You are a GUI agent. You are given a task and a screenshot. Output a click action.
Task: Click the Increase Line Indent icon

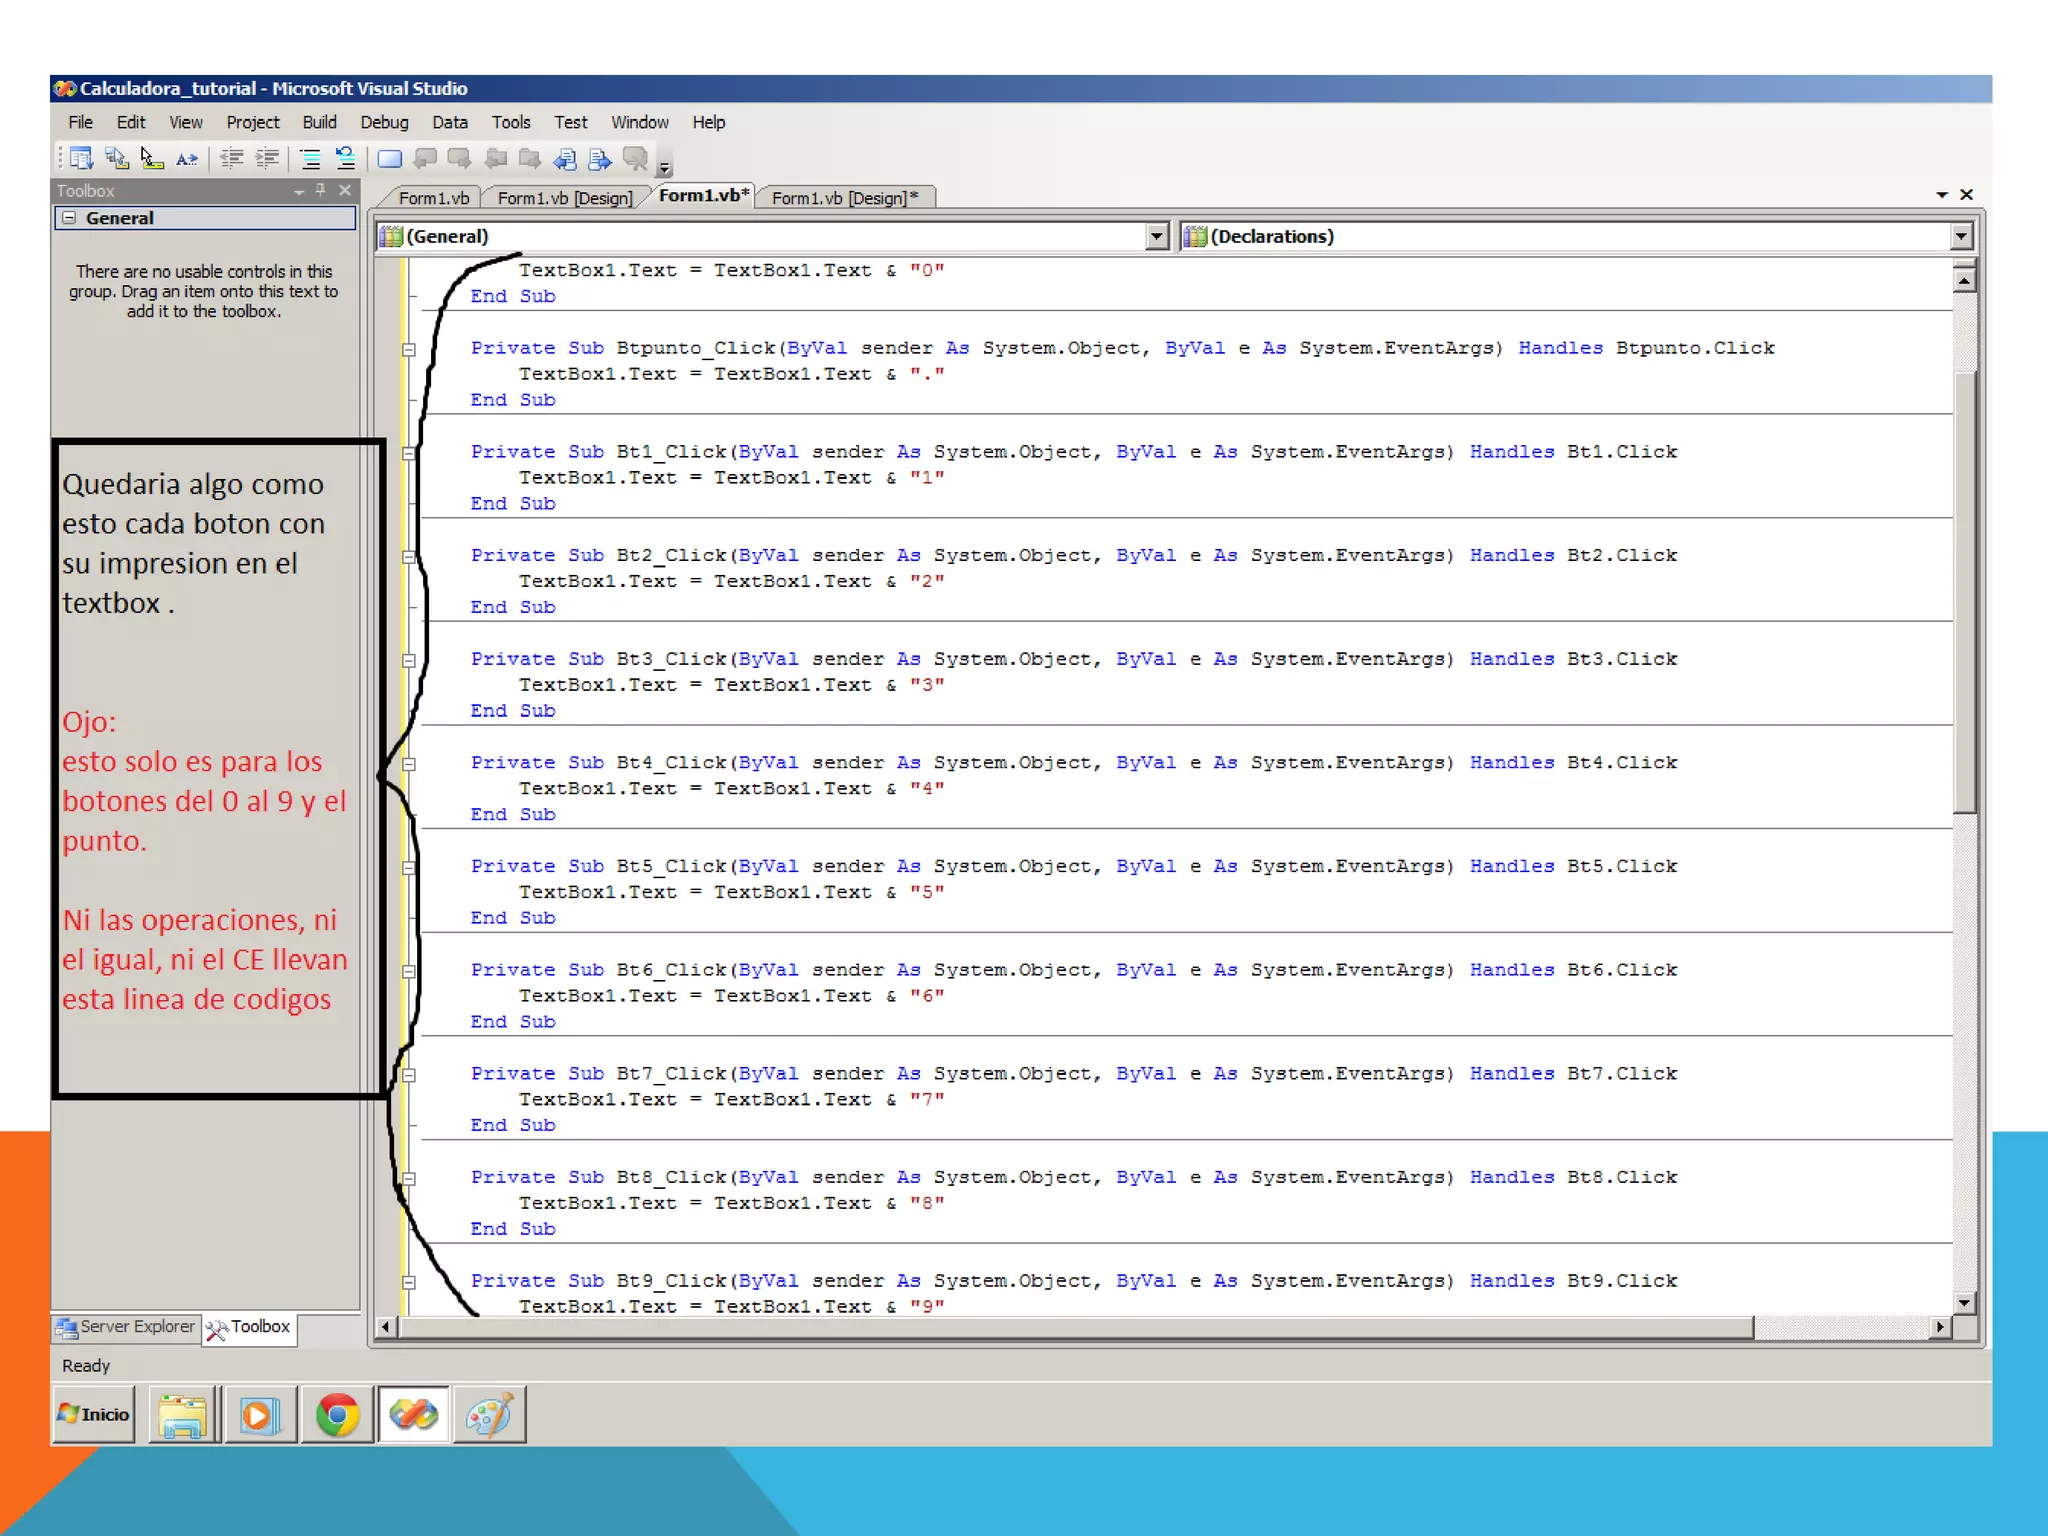pos(266,158)
